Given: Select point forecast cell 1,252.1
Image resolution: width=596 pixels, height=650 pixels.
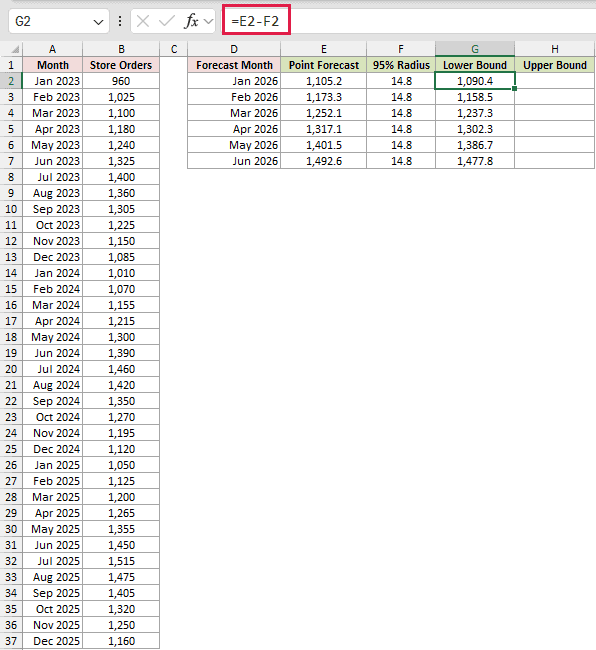Looking at the screenshot, I should pyautogui.click(x=324, y=113).
